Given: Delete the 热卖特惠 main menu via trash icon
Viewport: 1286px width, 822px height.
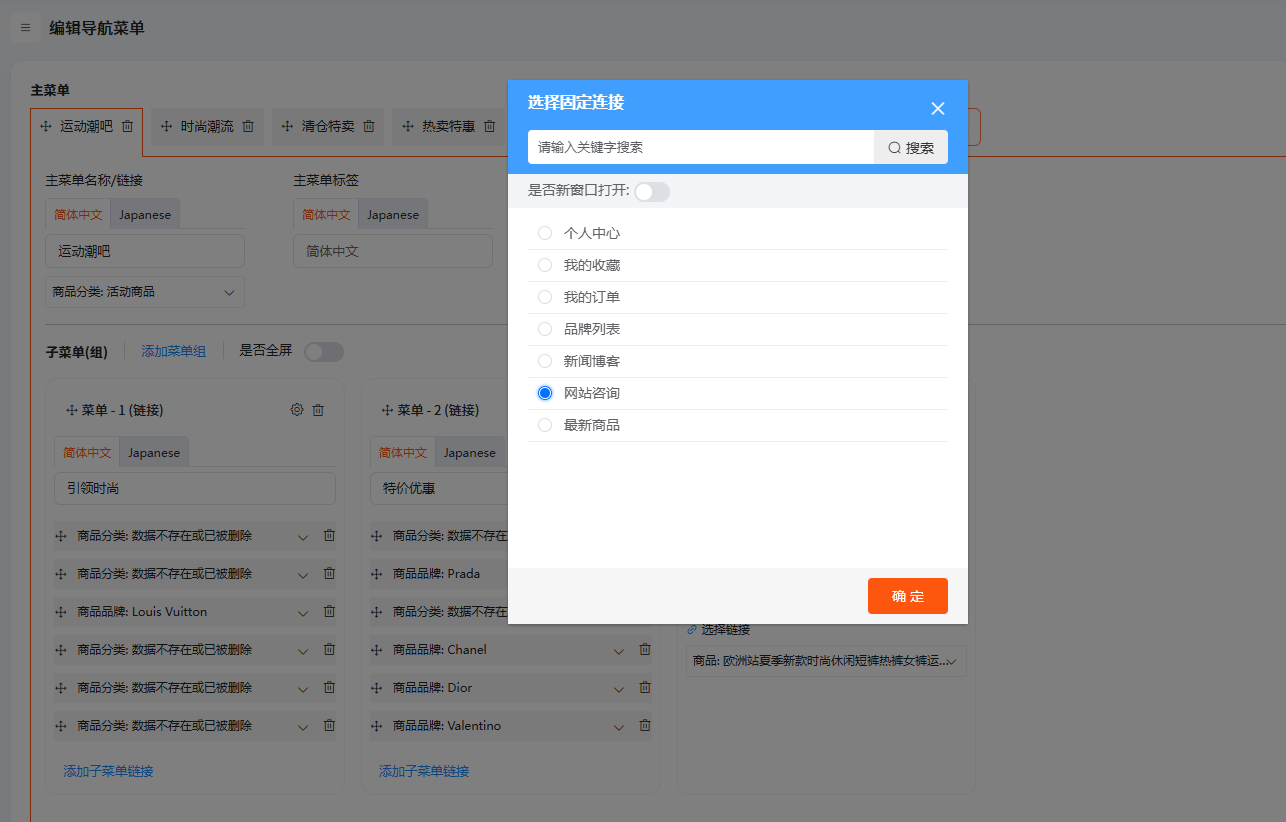Looking at the screenshot, I should (489, 127).
